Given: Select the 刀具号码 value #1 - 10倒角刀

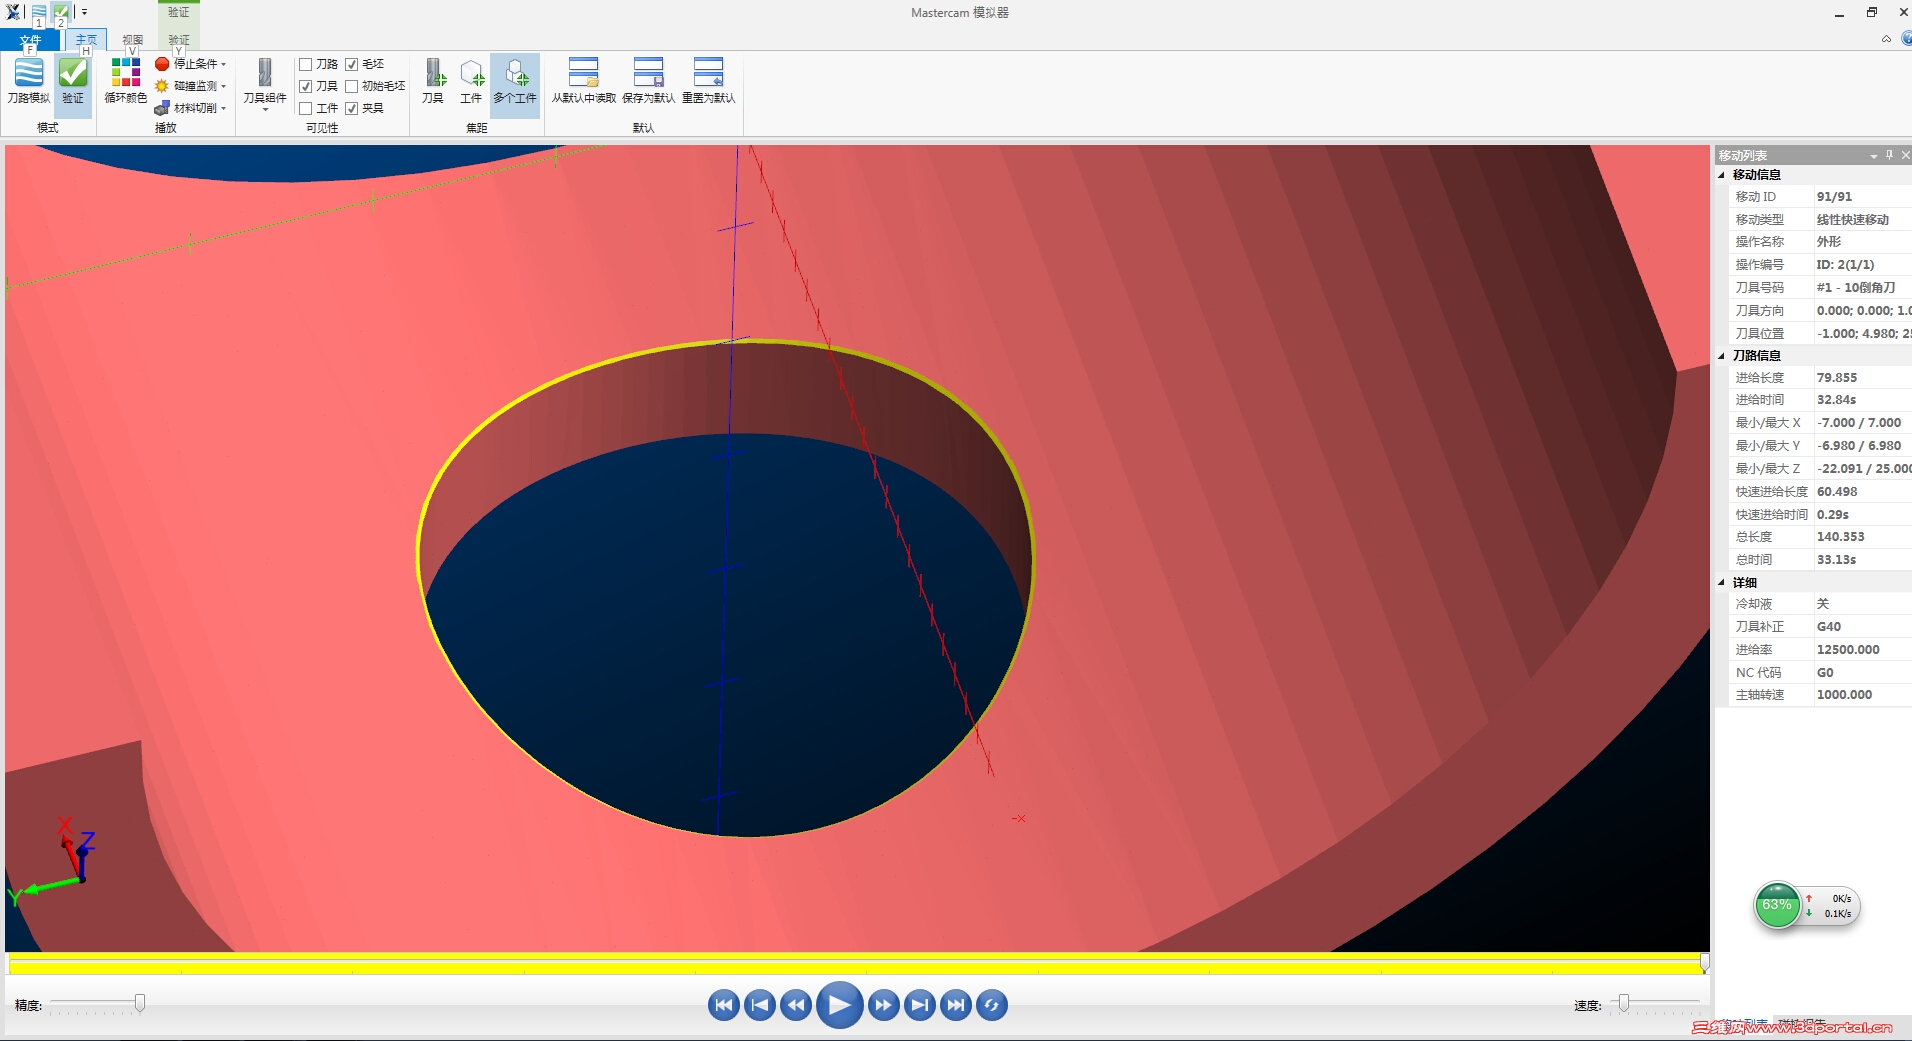Looking at the screenshot, I should click(x=1855, y=288).
